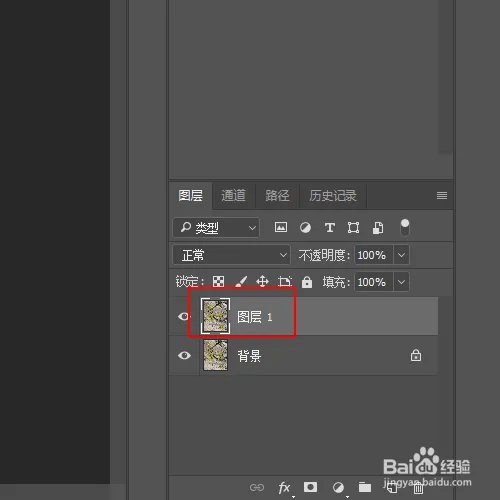
Task: Filter for shape layers icon
Action: [353, 228]
